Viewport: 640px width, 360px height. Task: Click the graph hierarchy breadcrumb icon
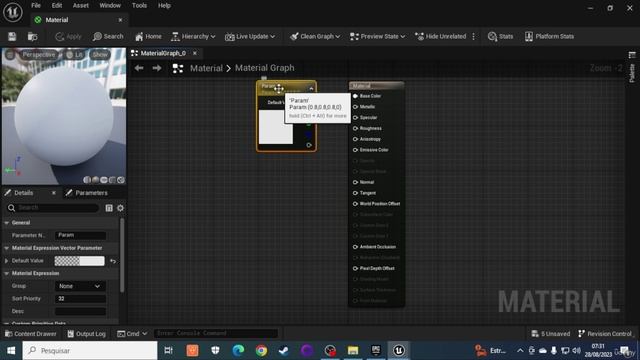[178, 68]
